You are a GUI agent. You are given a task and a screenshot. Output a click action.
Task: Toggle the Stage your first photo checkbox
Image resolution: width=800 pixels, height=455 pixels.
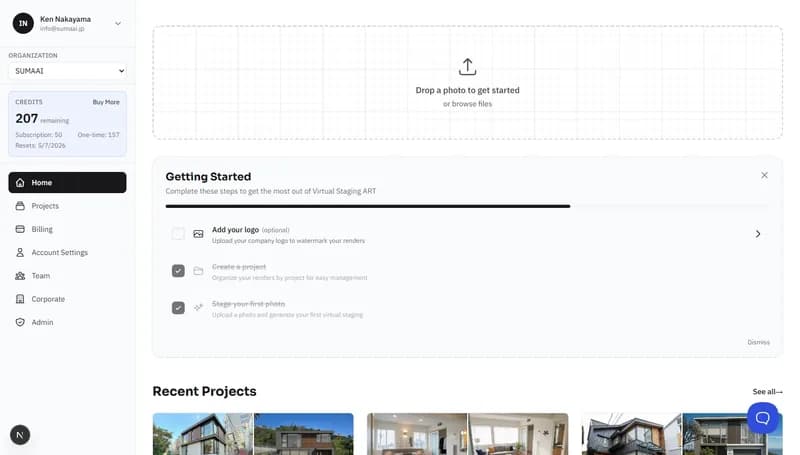coord(178,308)
